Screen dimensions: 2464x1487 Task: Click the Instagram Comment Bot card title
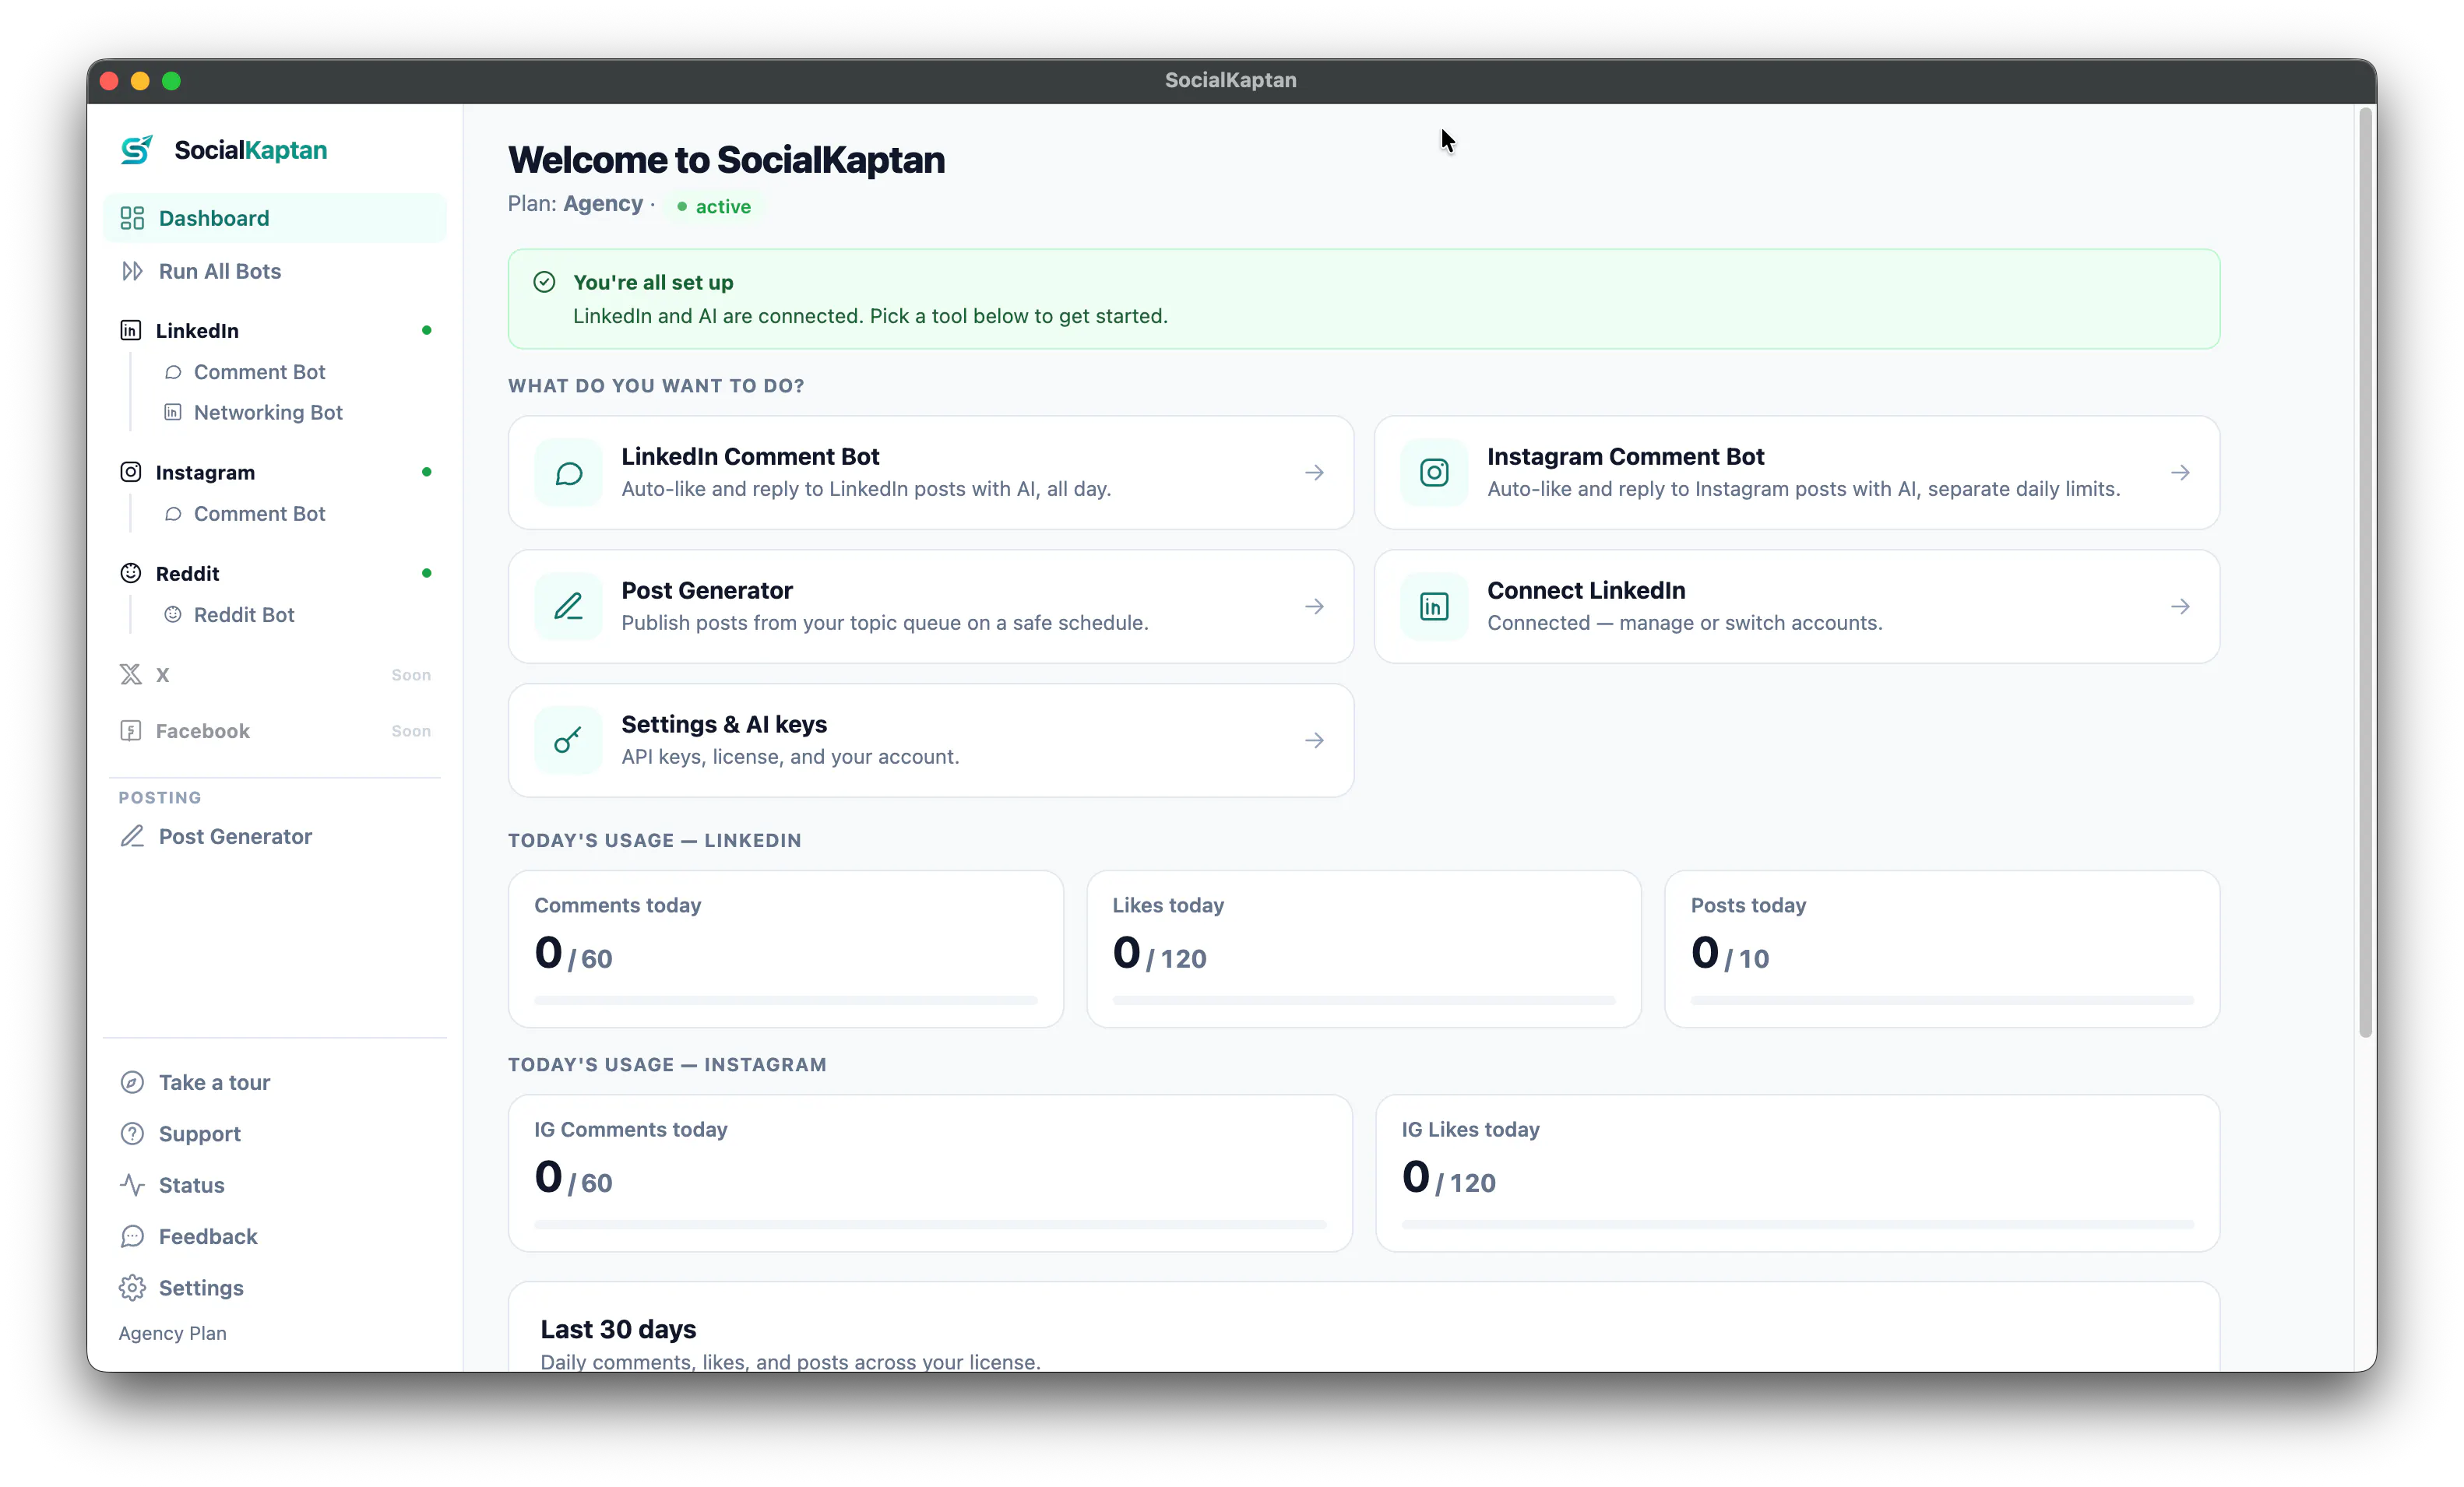1625,456
